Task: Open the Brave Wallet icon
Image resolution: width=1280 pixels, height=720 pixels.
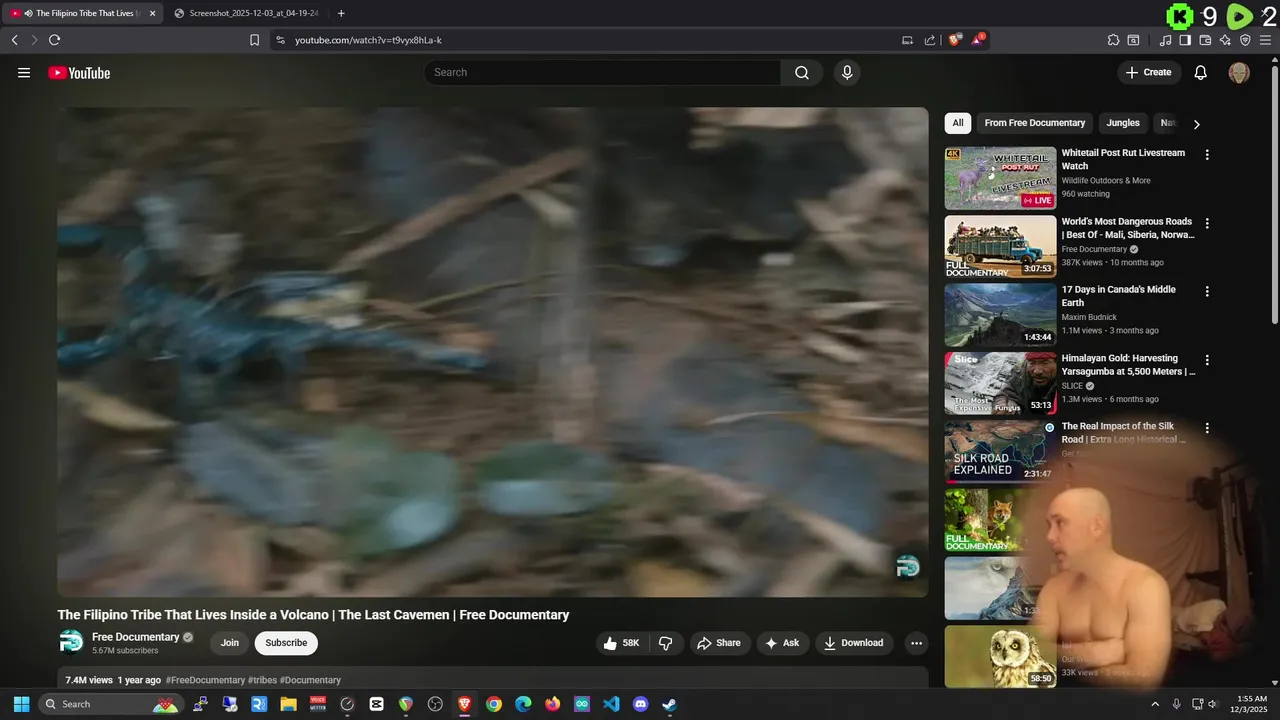Action: (1205, 40)
